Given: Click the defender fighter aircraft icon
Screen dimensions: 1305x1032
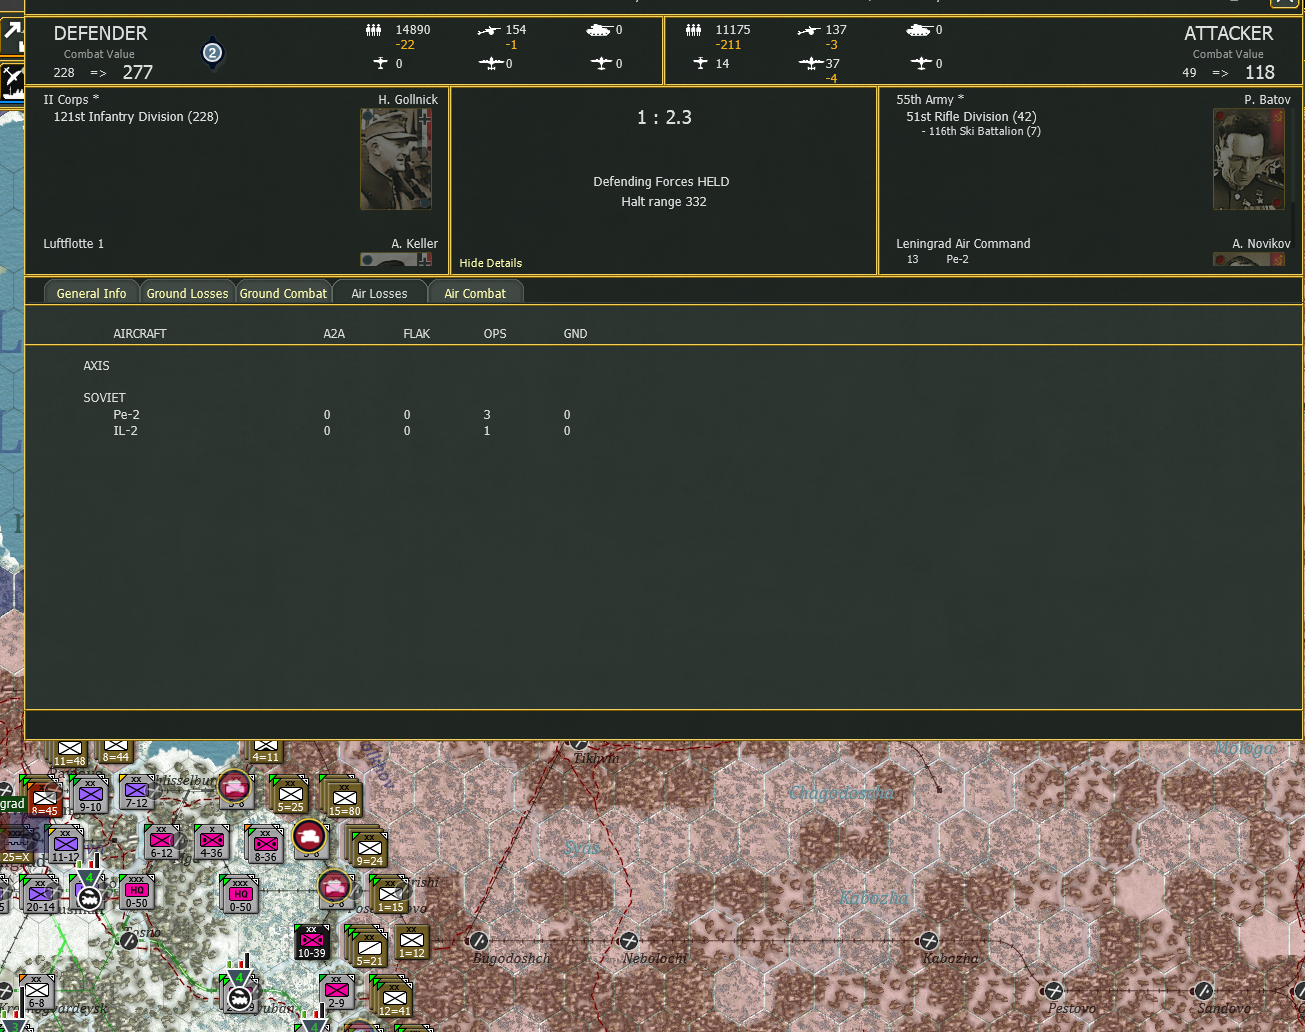Looking at the screenshot, I should coord(380,63).
